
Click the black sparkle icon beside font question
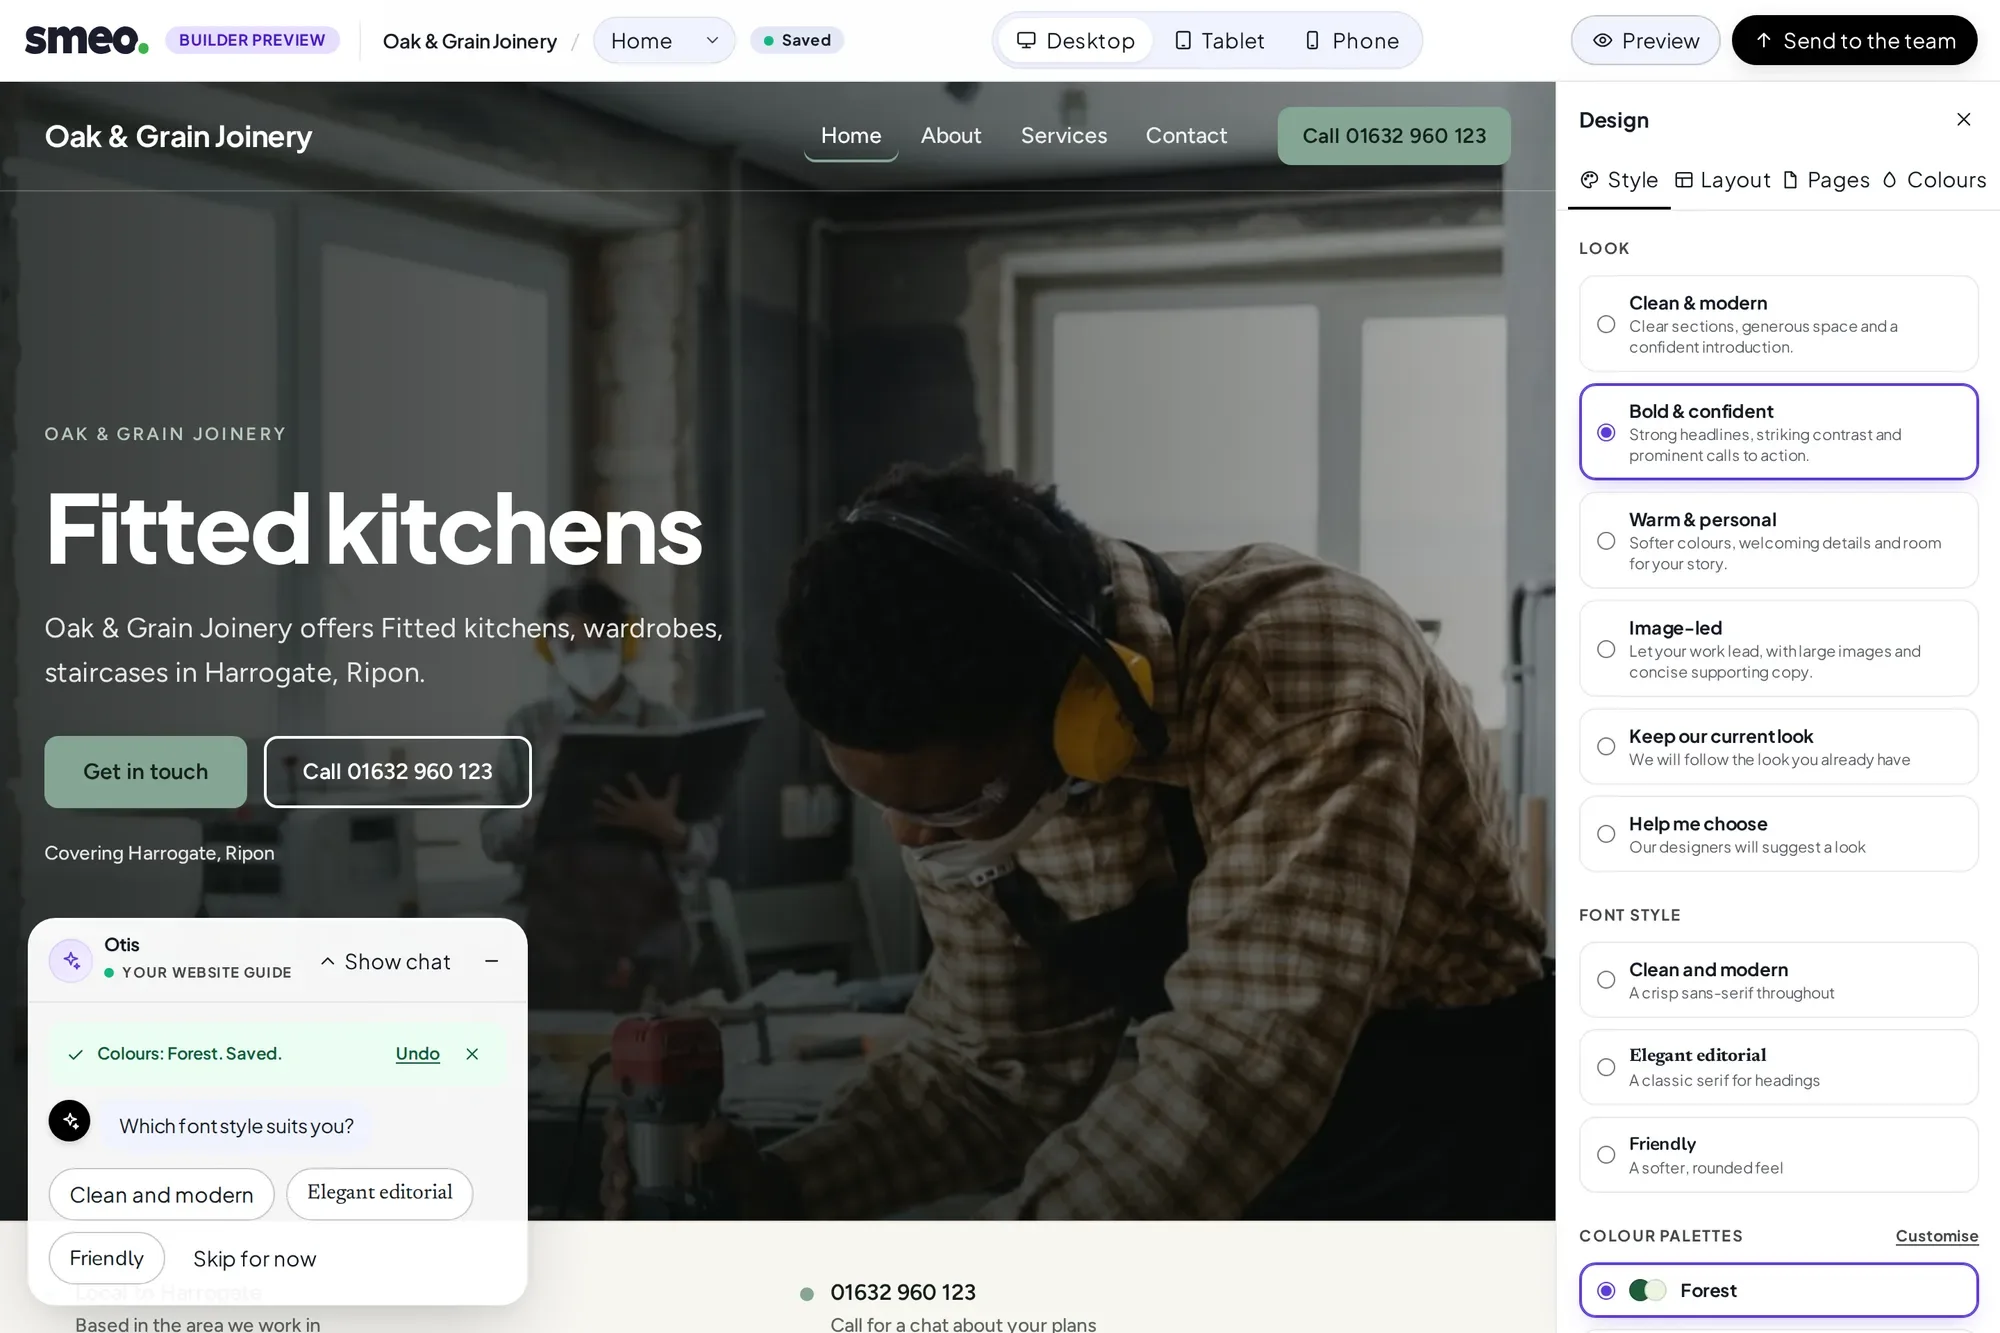click(70, 1121)
